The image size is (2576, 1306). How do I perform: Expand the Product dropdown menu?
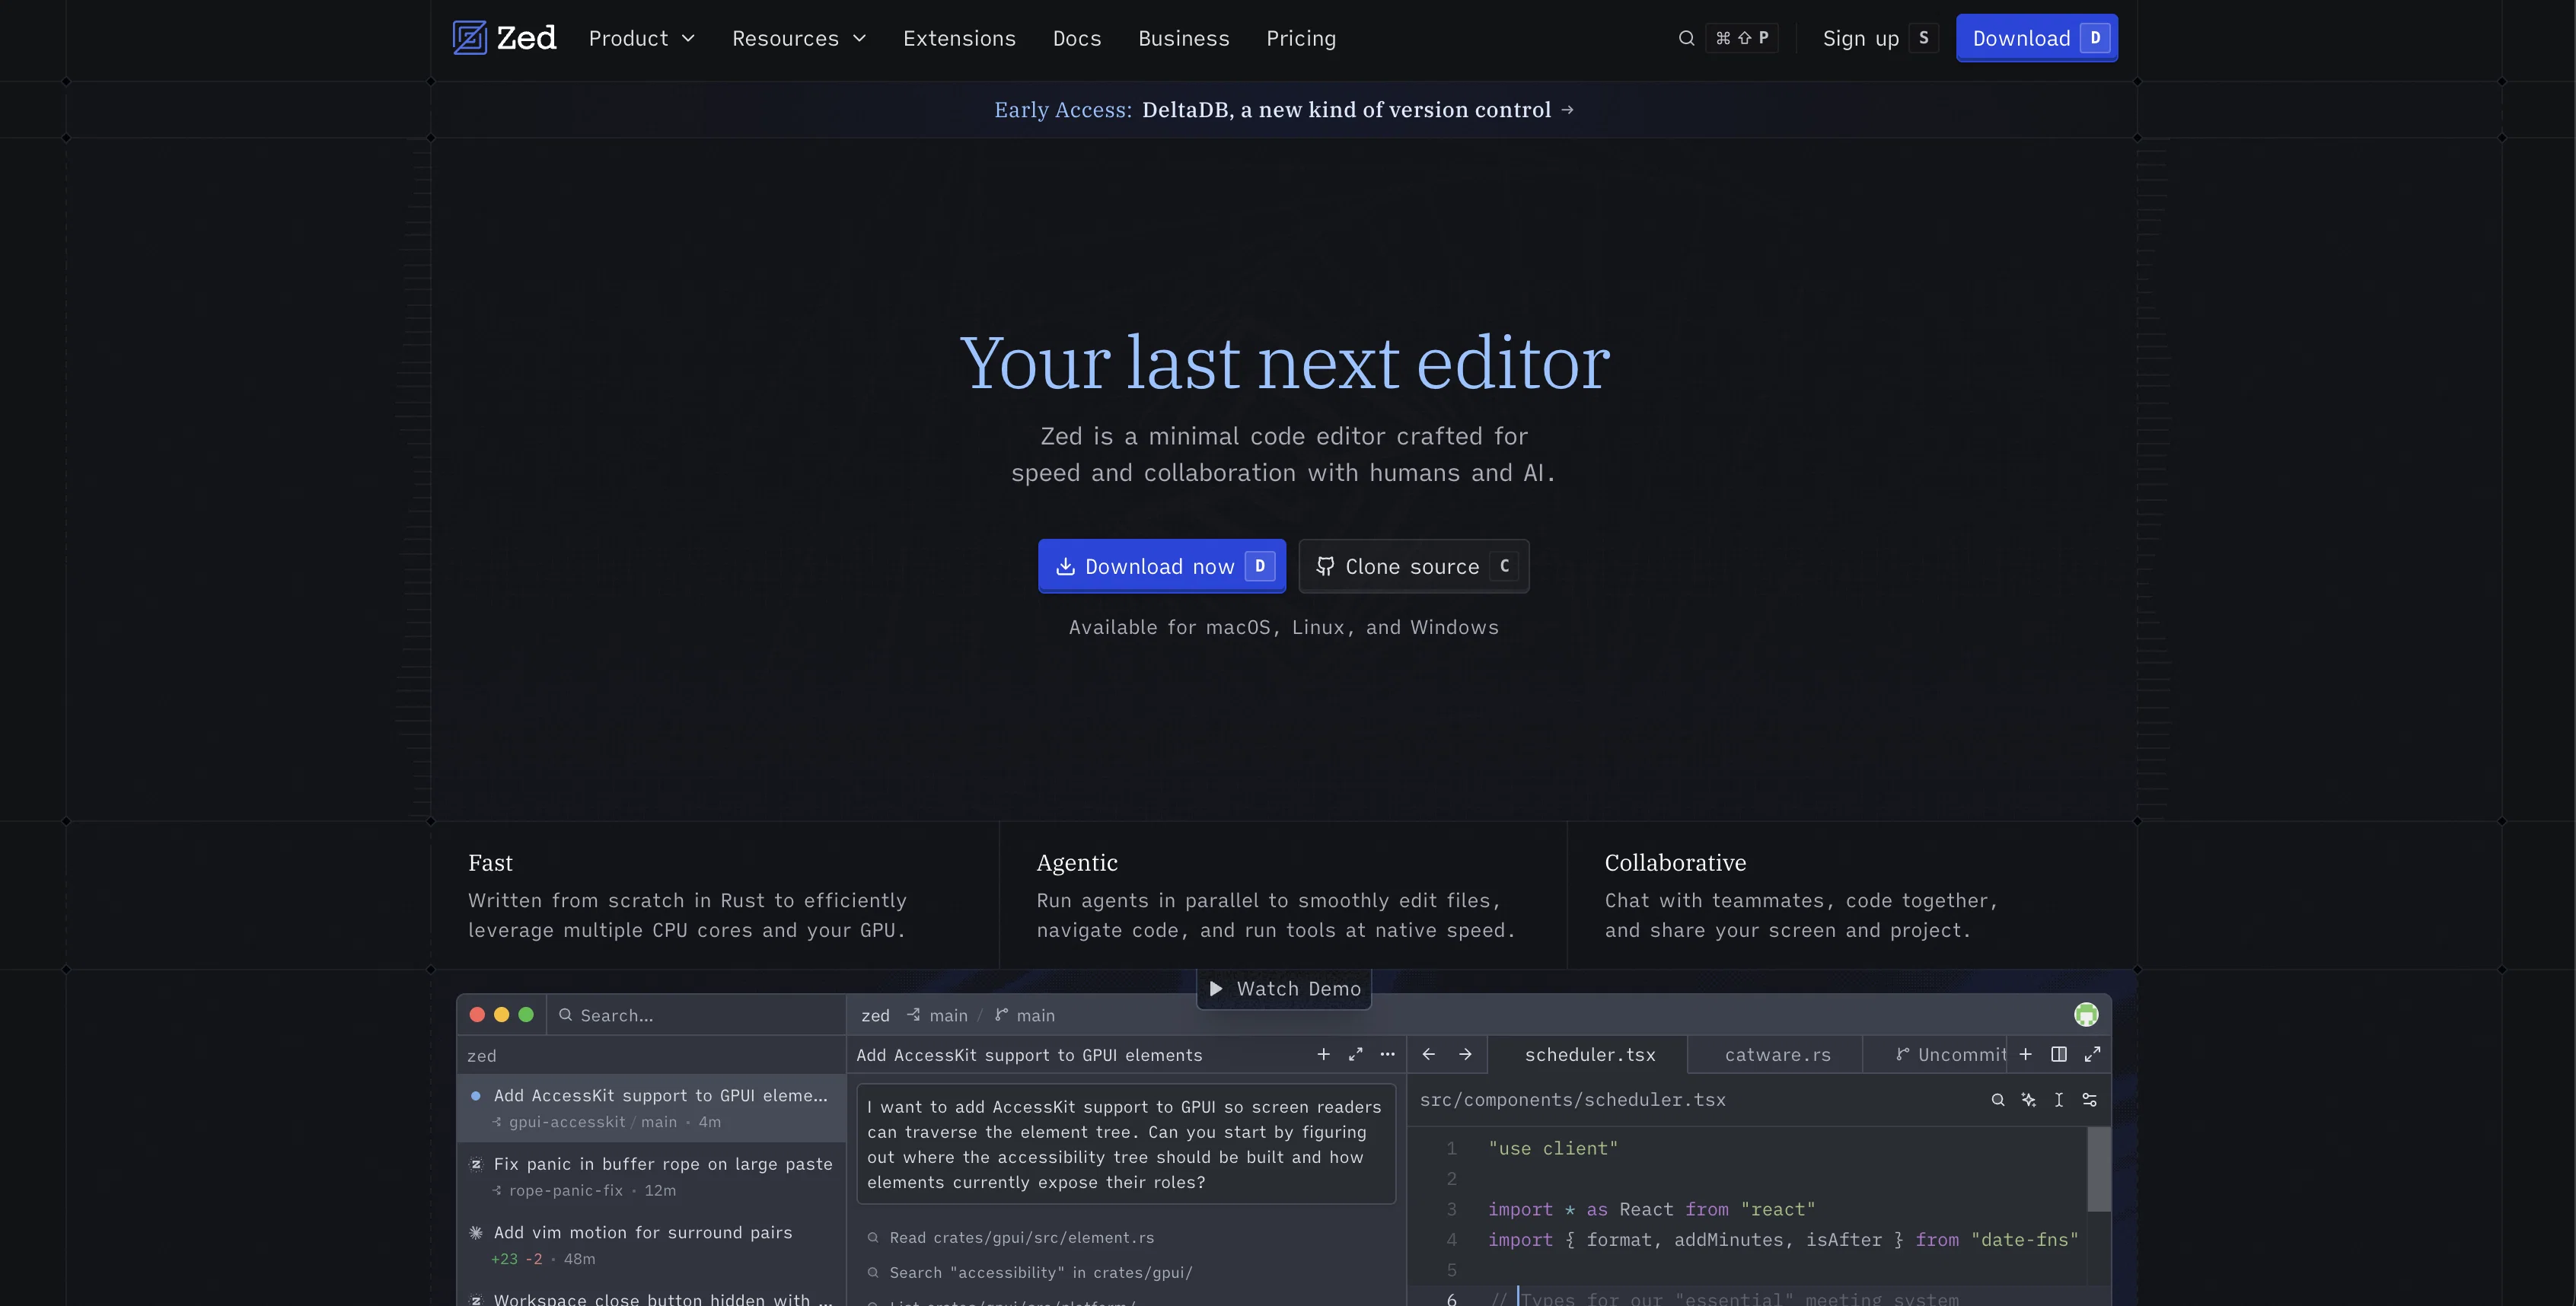pyautogui.click(x=642, y=38)
